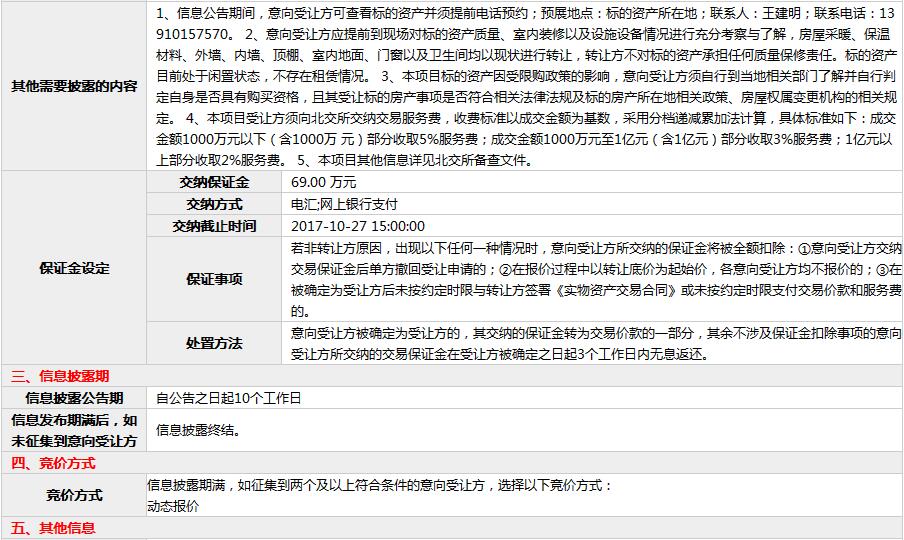Select the 自公告之日起10个工作日 value
The image size is (904, 540).
(x=228, y=398)
